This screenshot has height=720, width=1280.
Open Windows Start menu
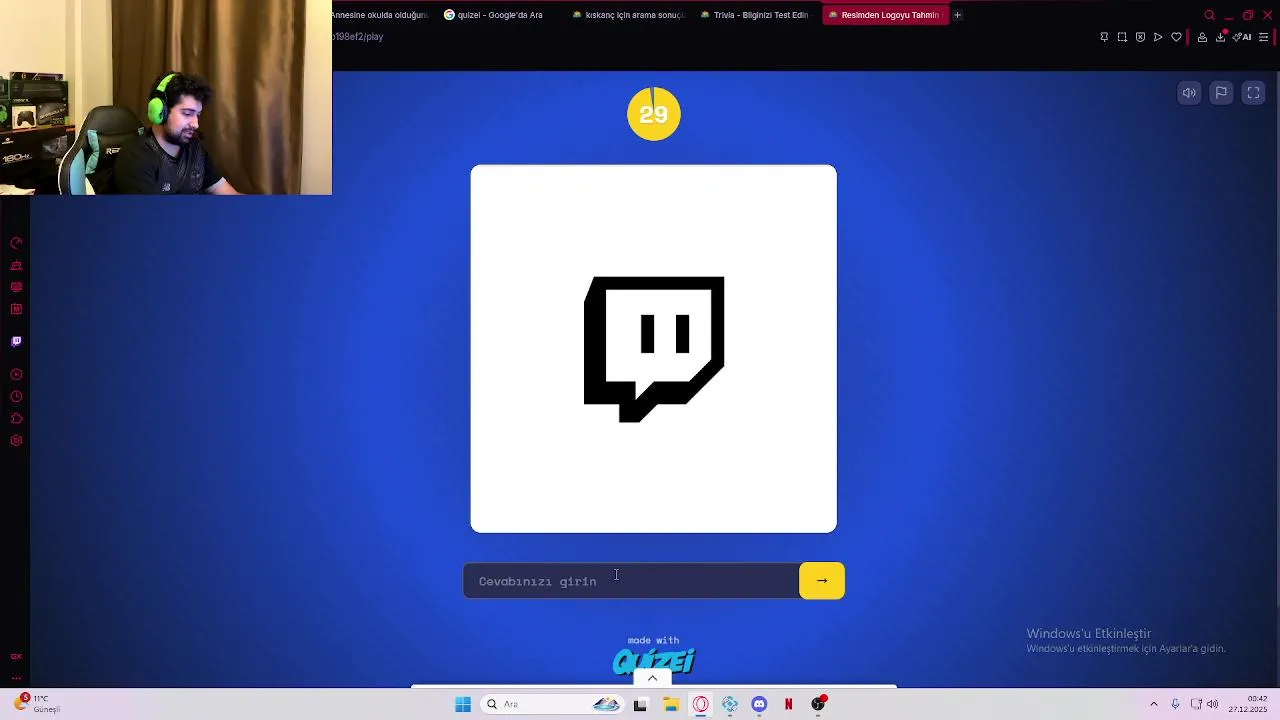point(463,704)
